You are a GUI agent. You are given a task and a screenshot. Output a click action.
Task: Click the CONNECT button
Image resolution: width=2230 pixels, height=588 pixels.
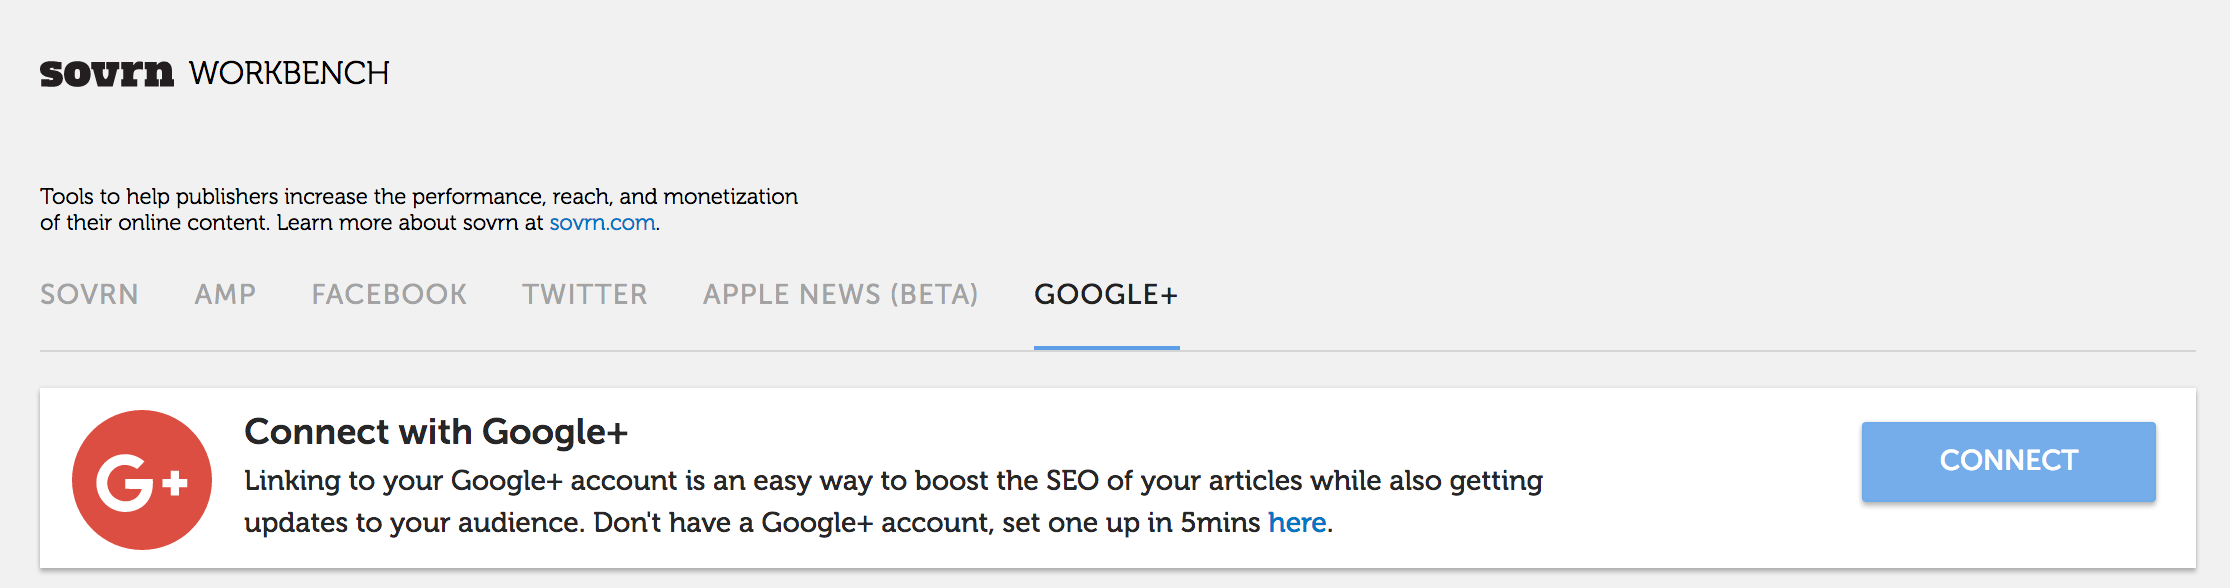pyautogui.click(x=2008, y=461)
